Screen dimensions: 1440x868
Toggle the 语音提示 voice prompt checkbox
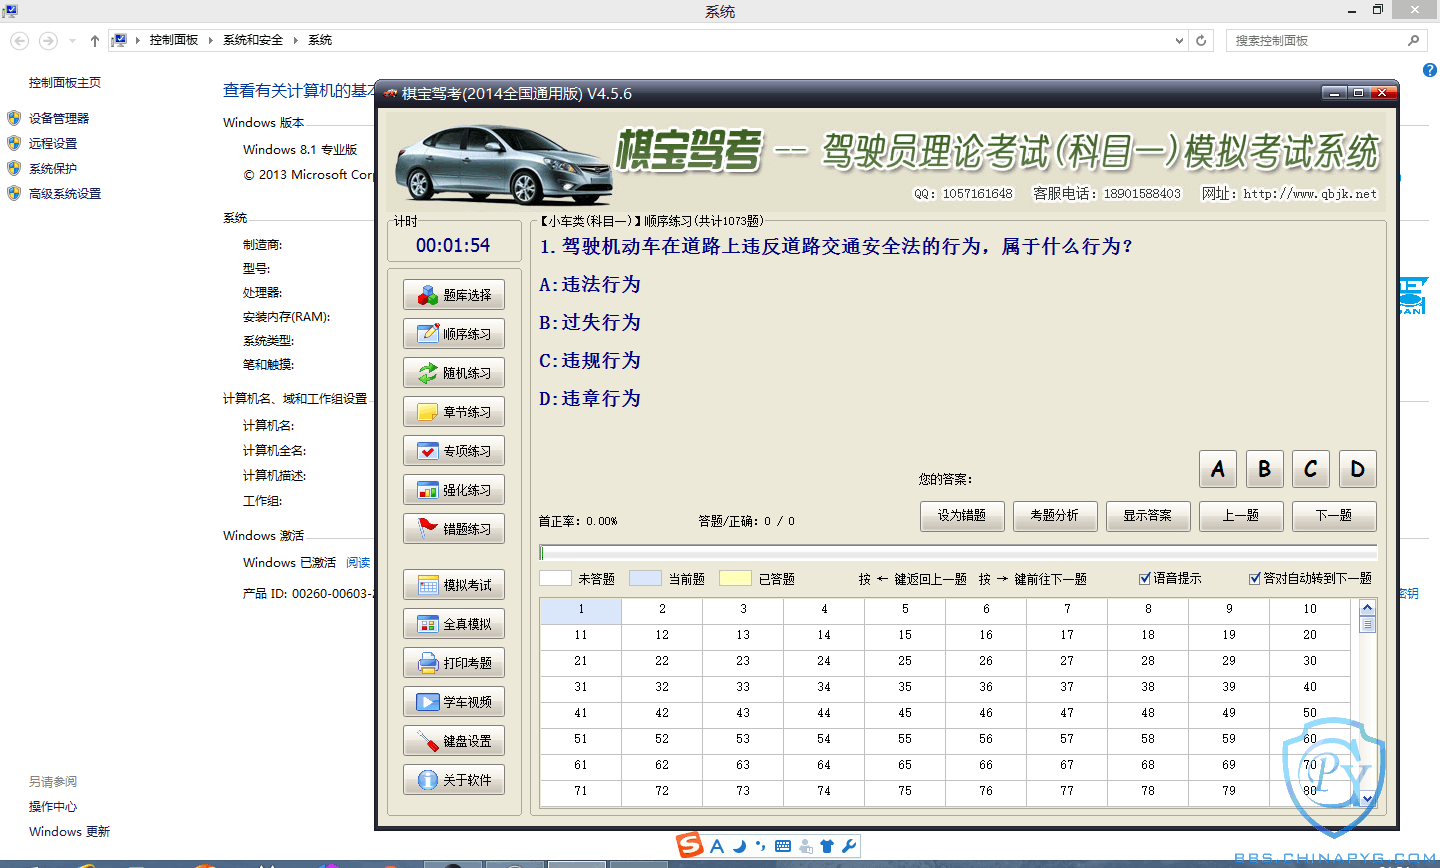[1145, 578]
